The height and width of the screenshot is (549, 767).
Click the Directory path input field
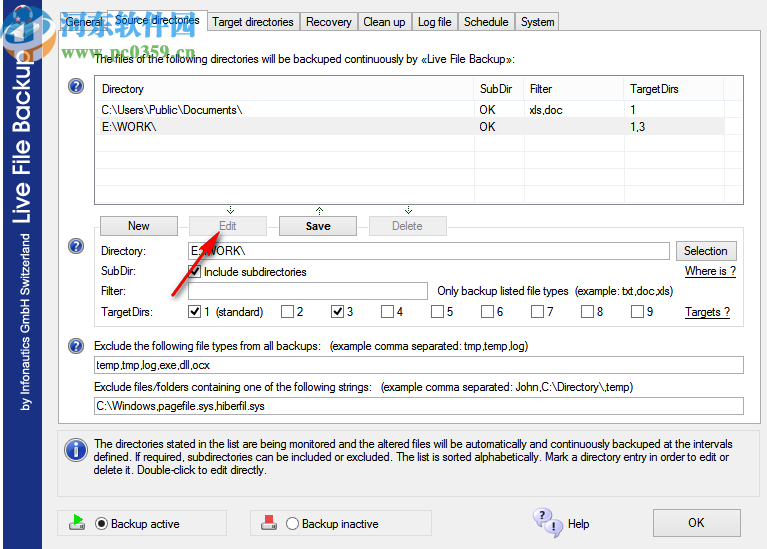[429, 251]
